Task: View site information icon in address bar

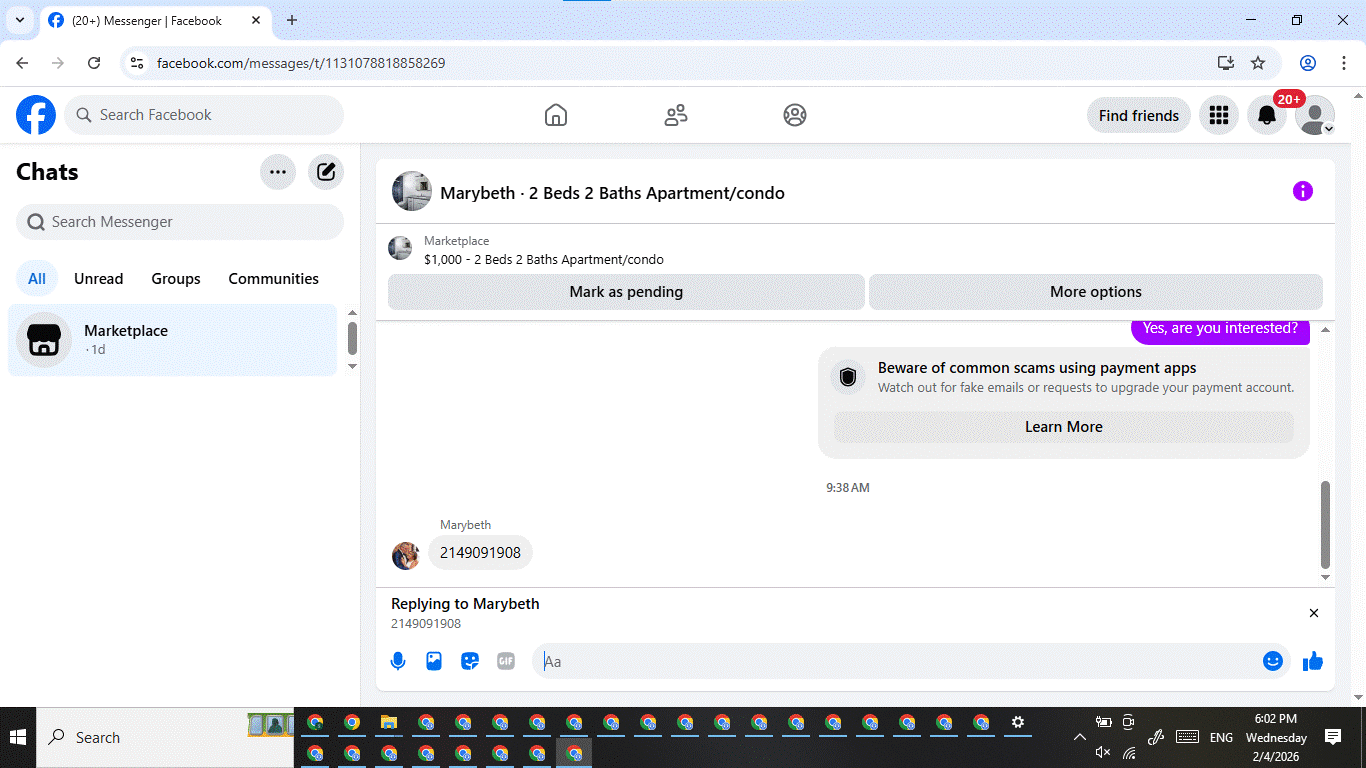Action: click(x=138, y=63)
